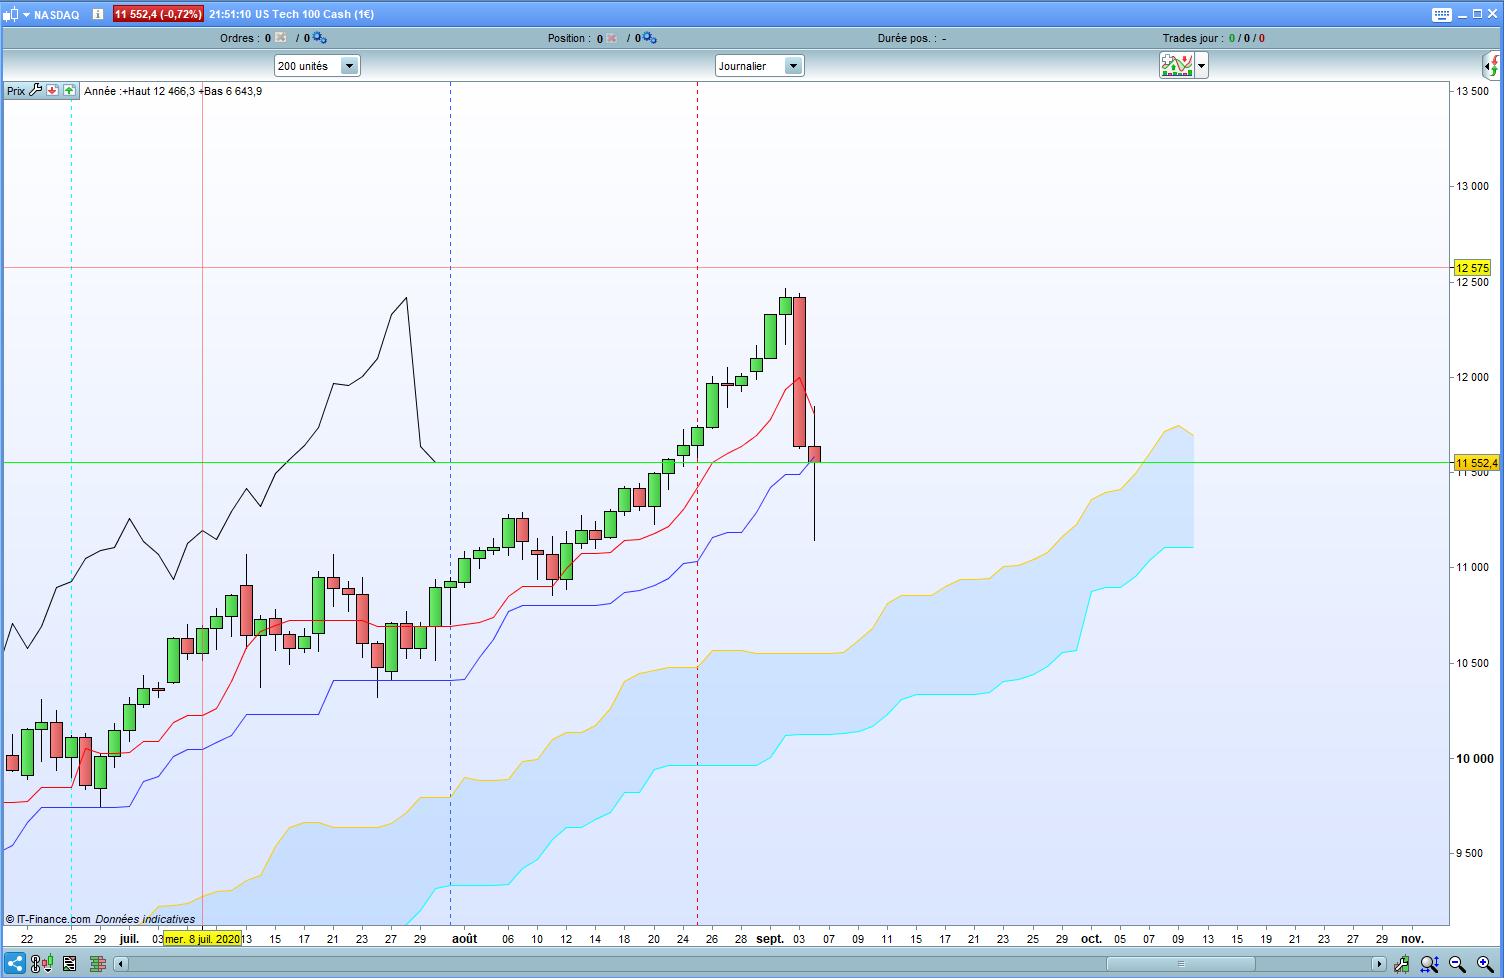Screen dimensions: 1504x978
Task: Open the candlestick chart menu icon beside NASDAQ
Action: point(11,14)
